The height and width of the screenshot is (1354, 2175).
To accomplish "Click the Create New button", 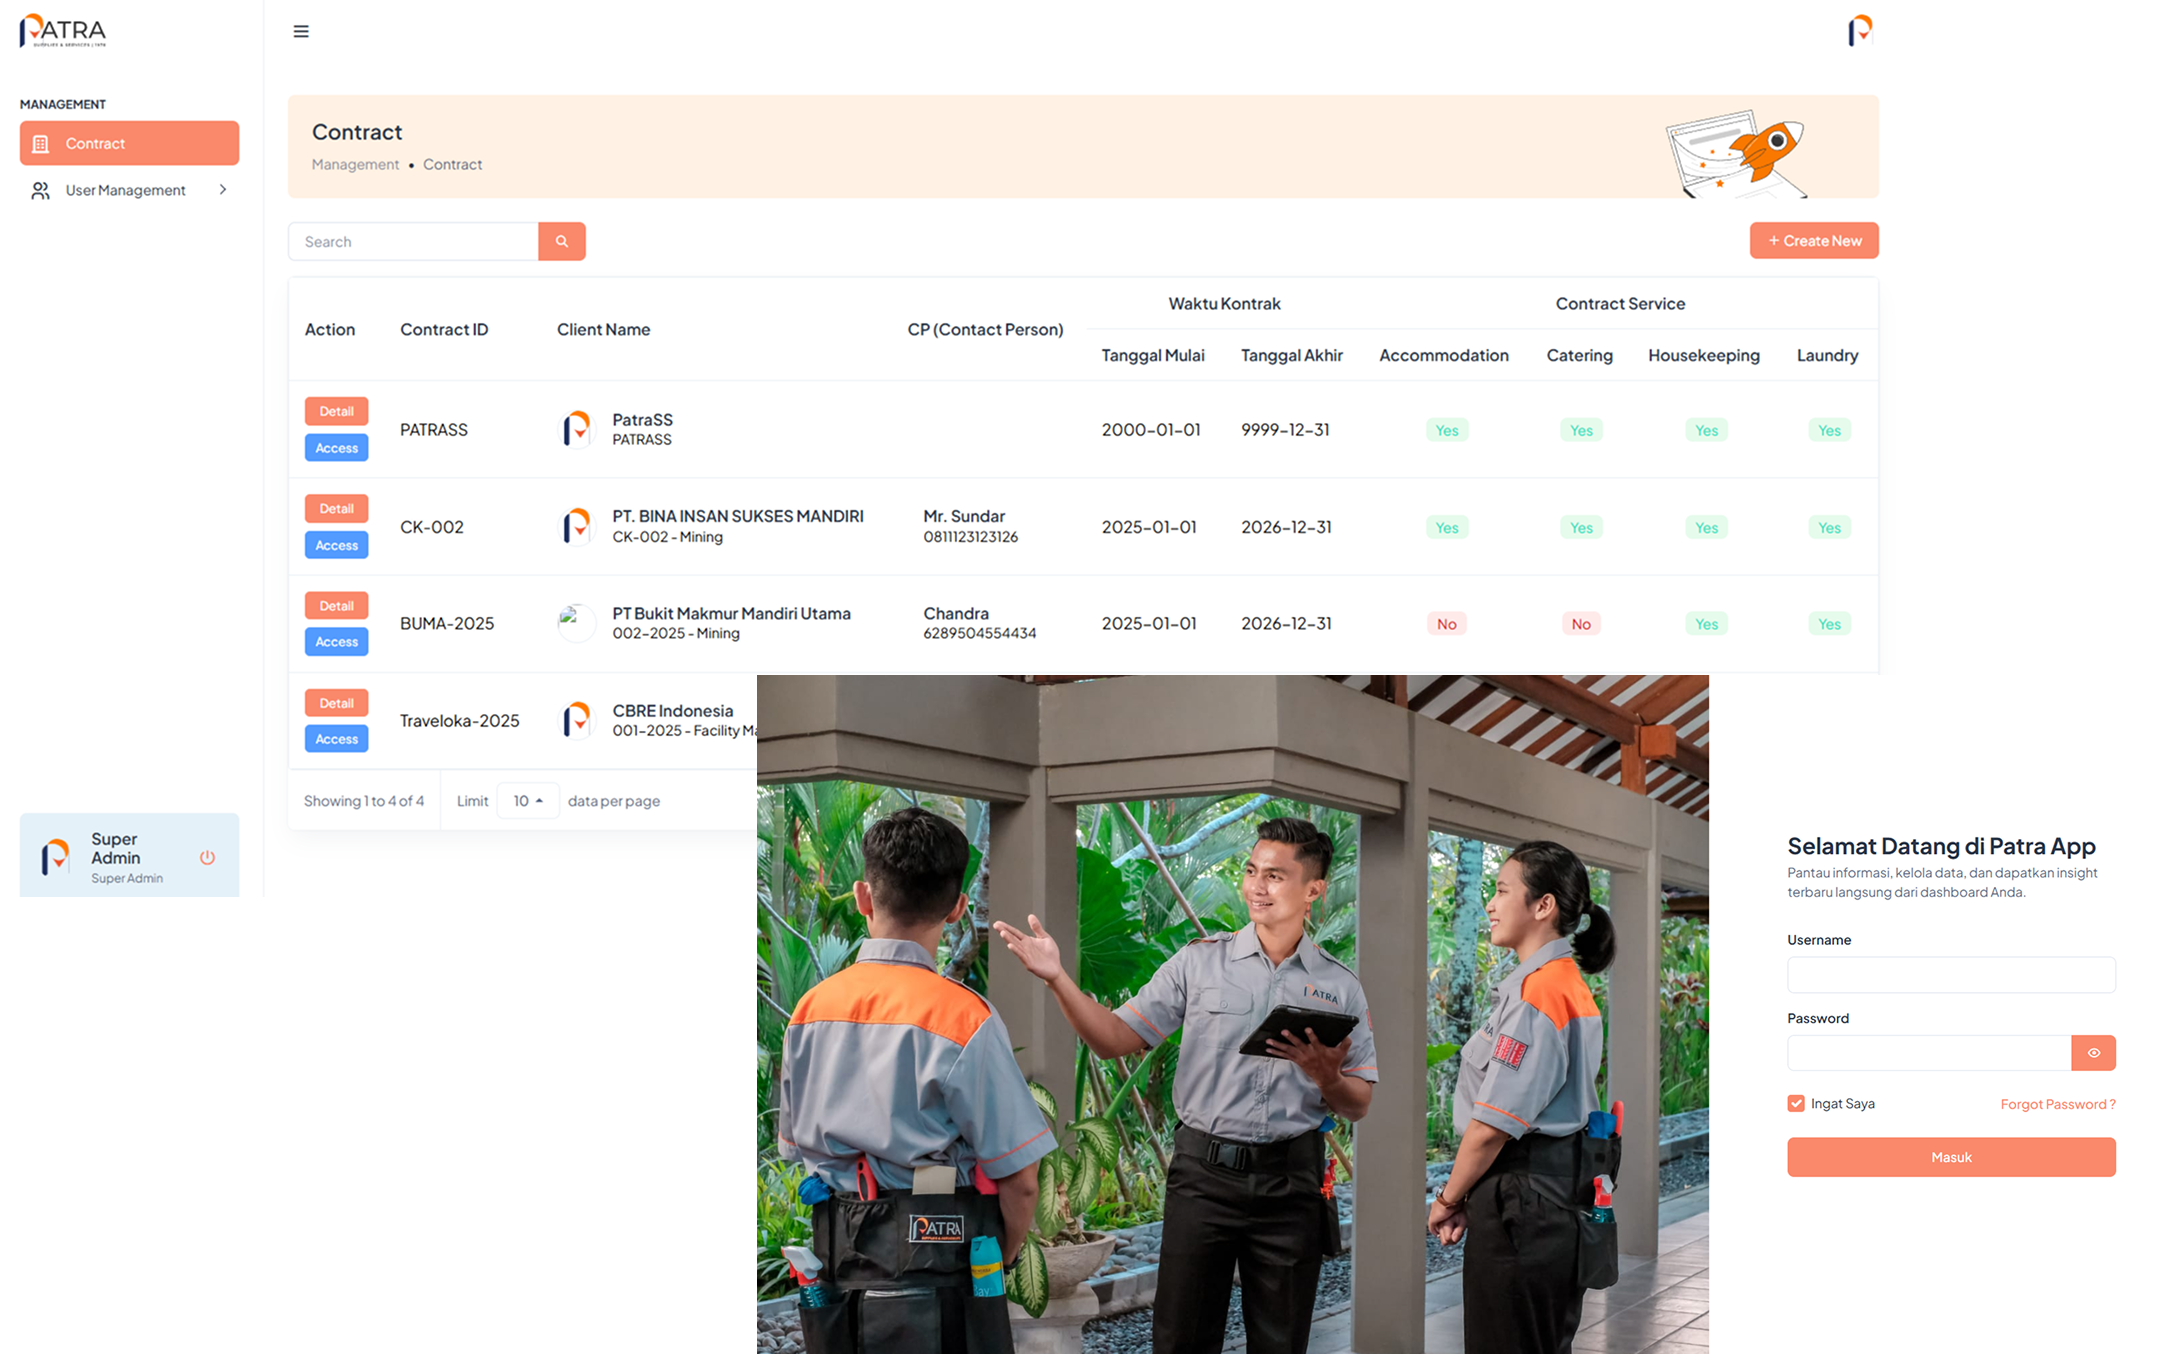I will coord(1813,240).
